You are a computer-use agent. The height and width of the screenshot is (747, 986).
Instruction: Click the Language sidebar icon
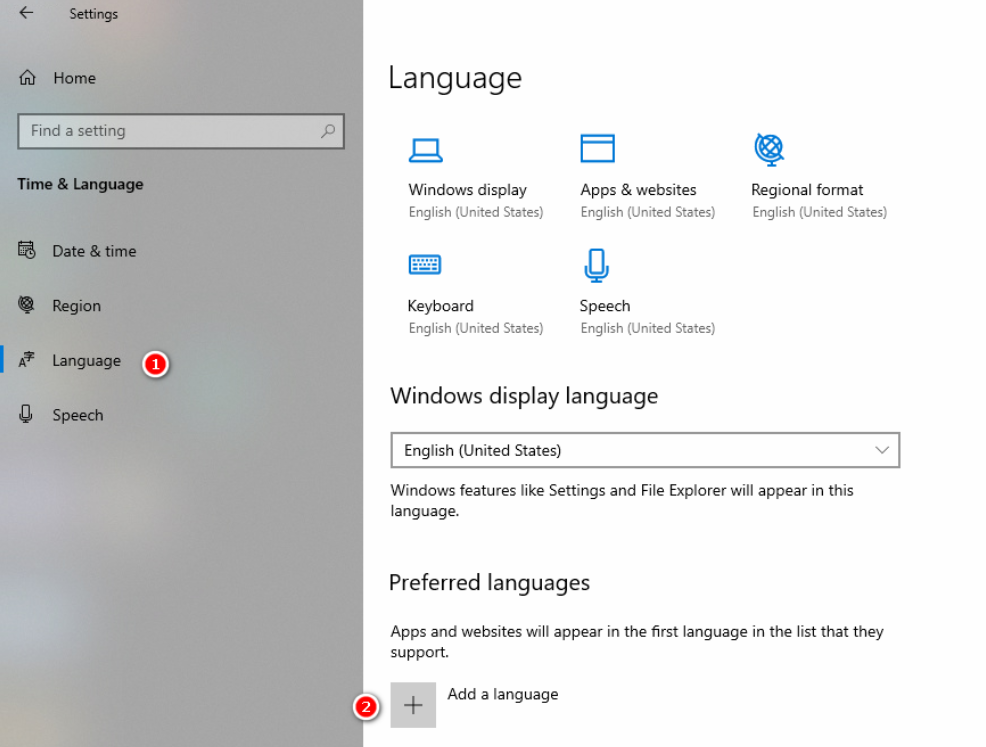point(26,359)
